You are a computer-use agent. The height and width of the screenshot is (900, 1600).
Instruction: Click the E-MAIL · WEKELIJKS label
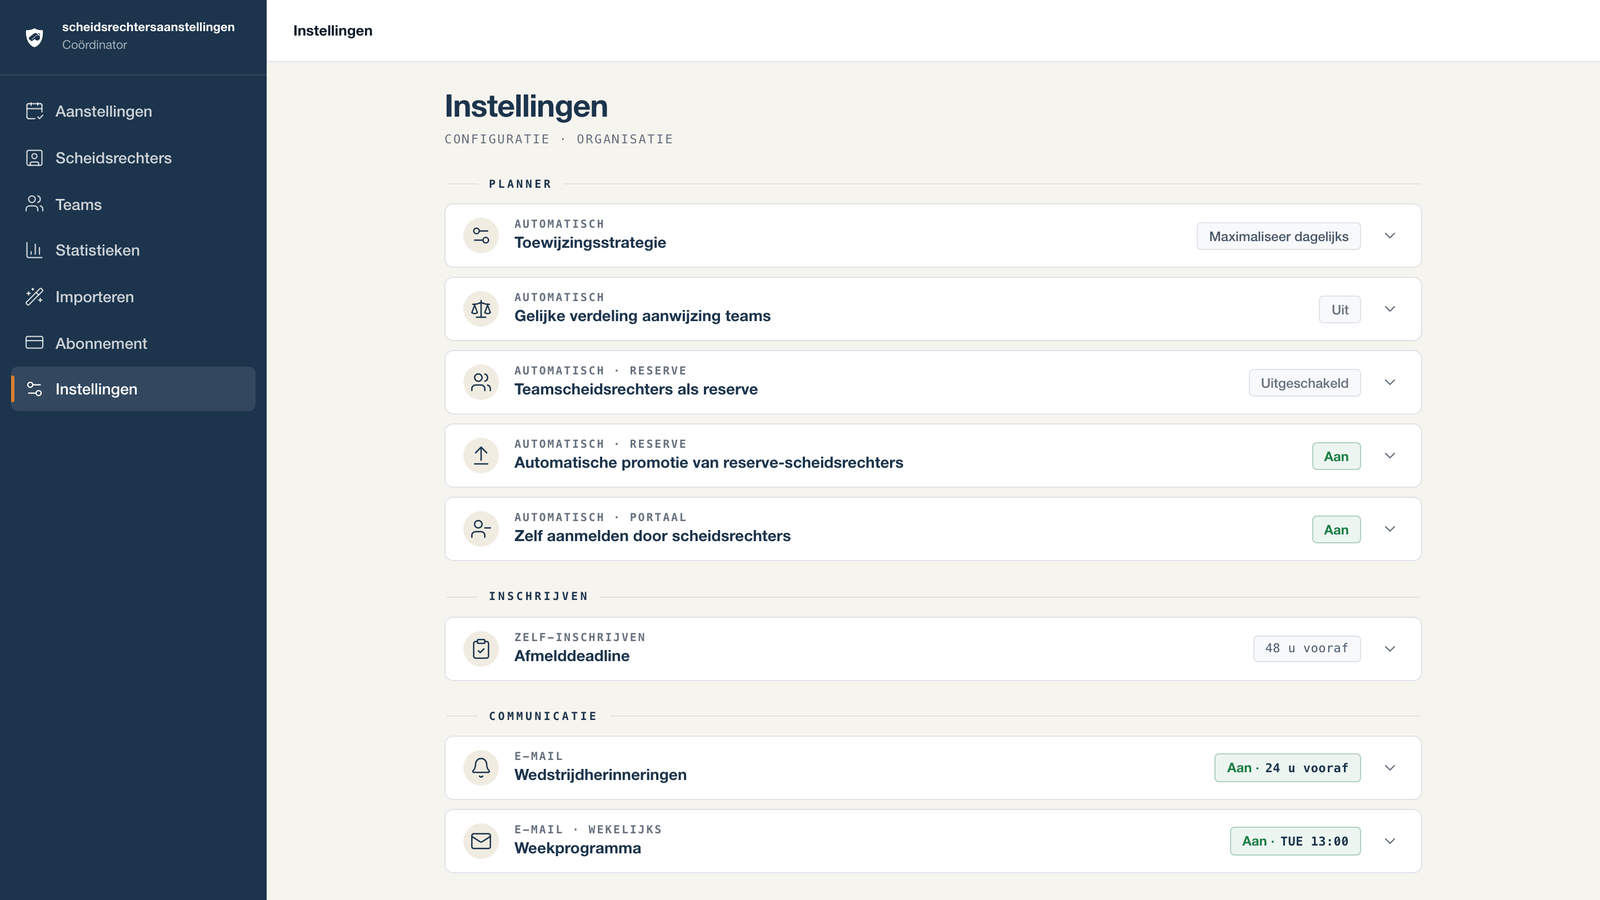[588, 829]
